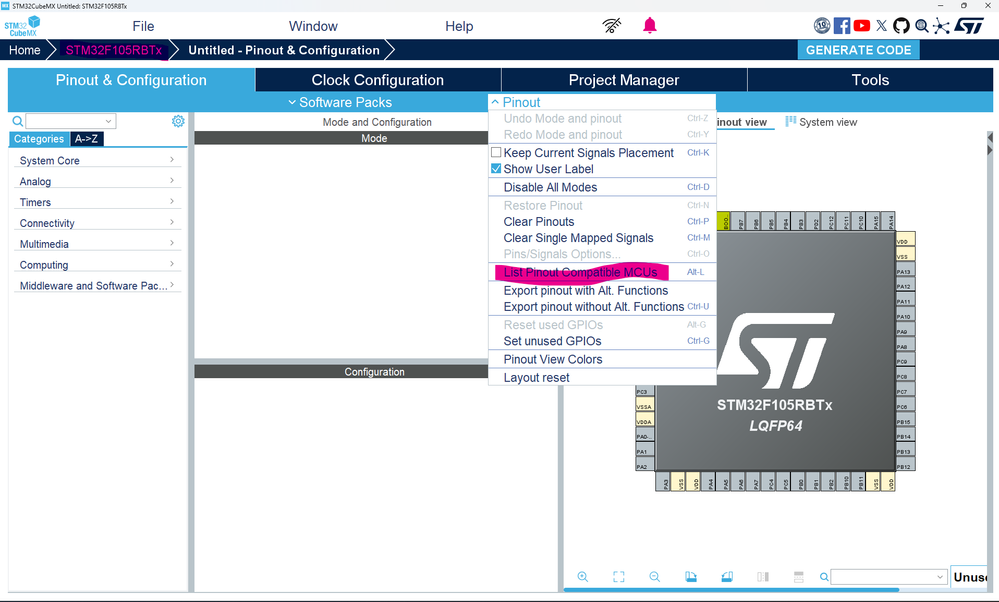Select the Pinout & Configuration tab
Screen dimensions: 999x602
pos(131,80)
